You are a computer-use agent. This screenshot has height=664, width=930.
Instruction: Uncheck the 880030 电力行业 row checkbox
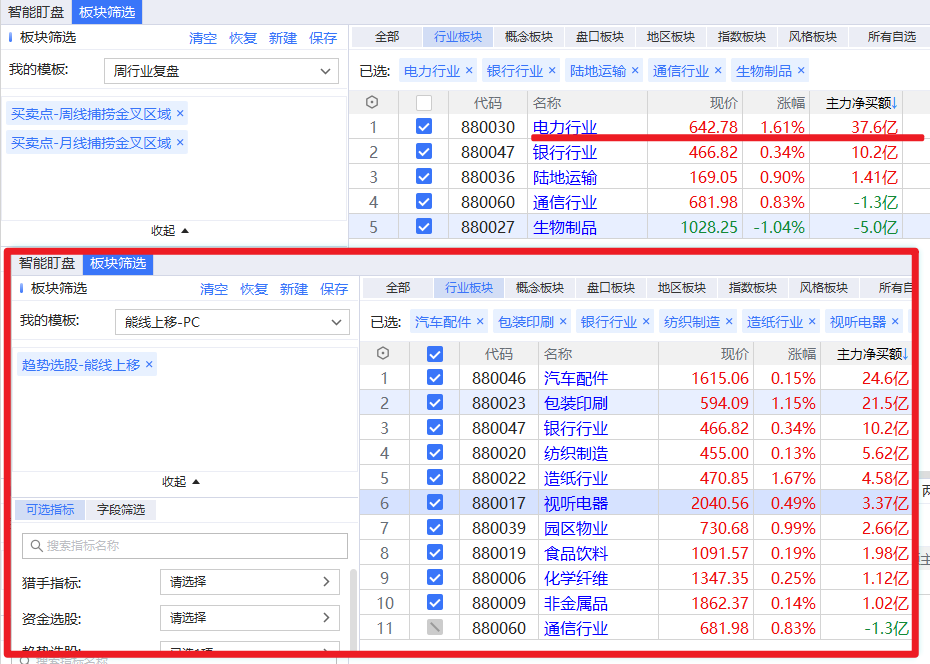click(424, 127)
